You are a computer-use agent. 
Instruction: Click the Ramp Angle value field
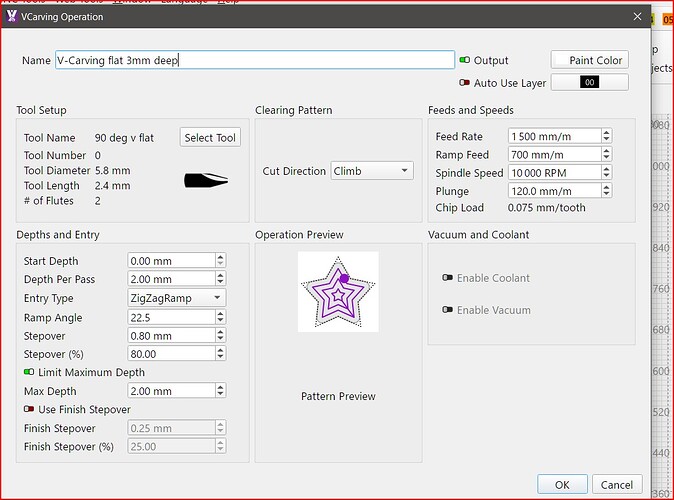(x=172, y=317)
